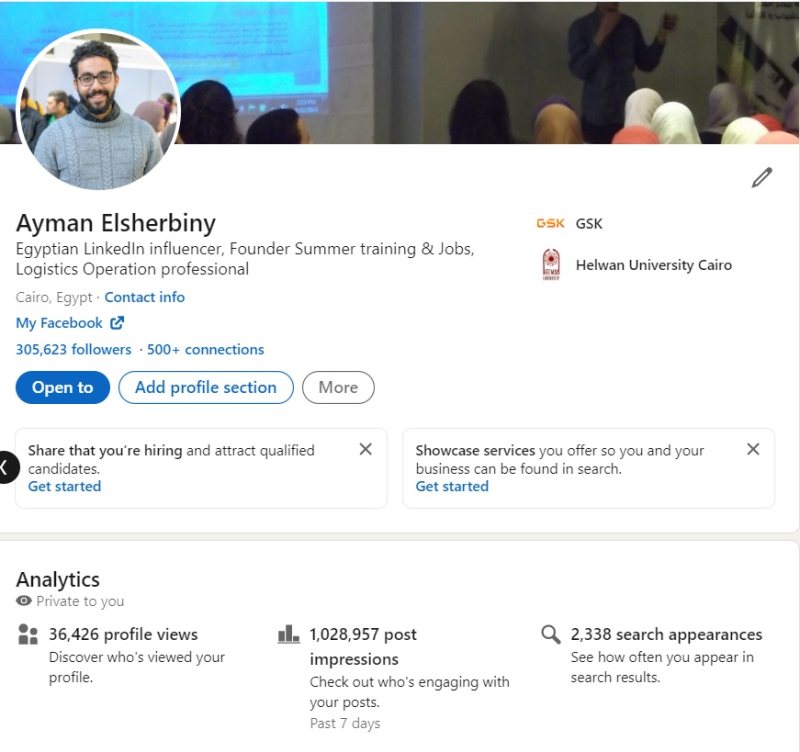The height and width of the screenshot is (752, 800).
Task: Open the More options menu
Action: [339, 387]
